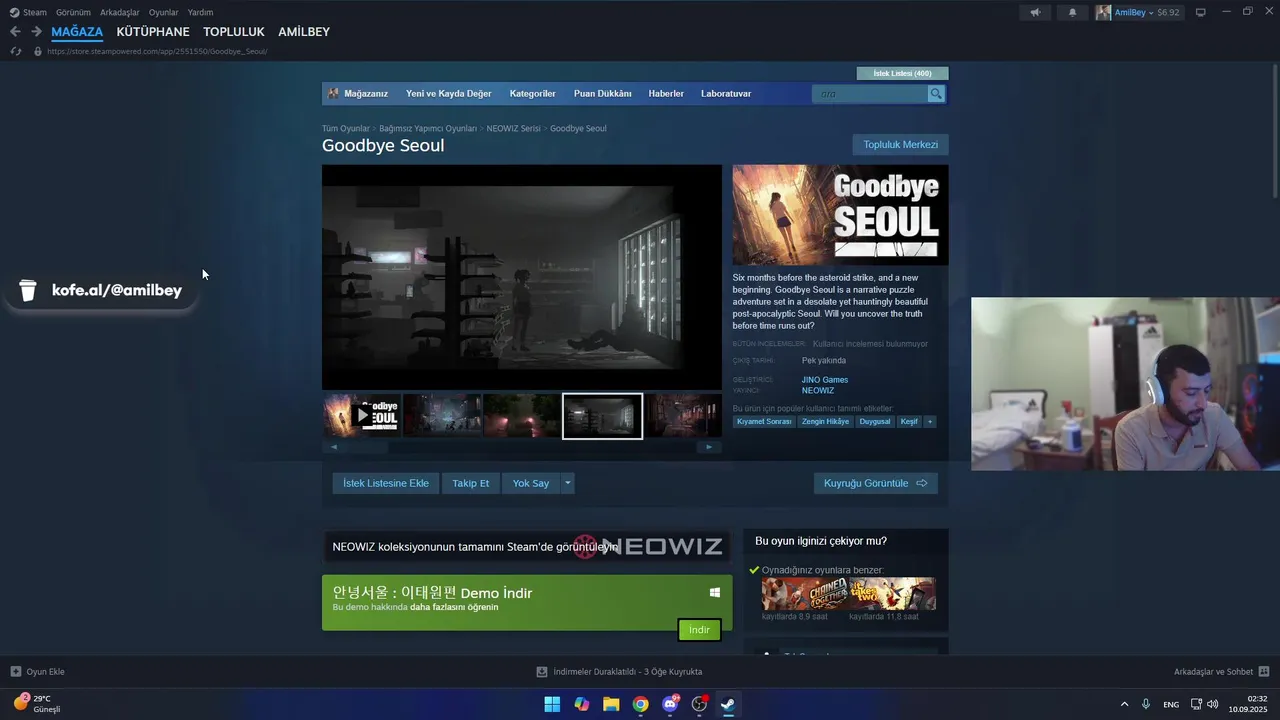Click the Zengin Hikâye tag
Viewport: 1280px width, 720px height.
point(825,422)
